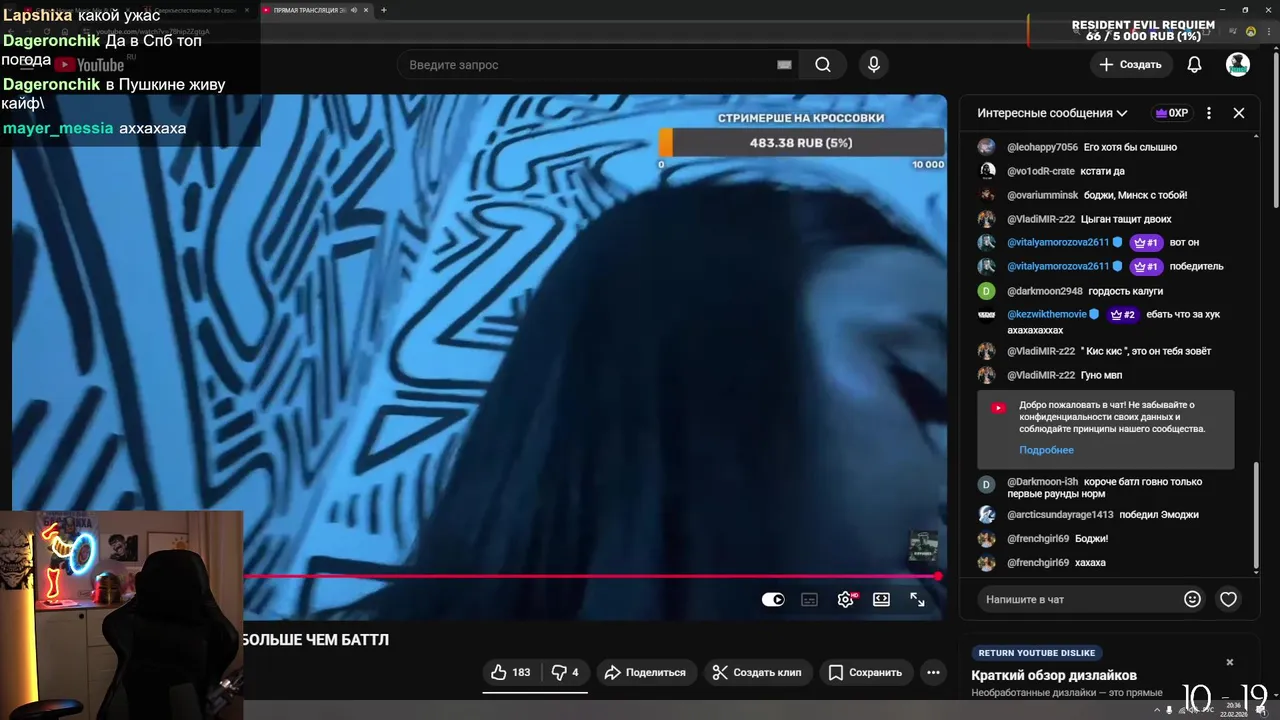Open YouTube notifications bell
This screenshot has height=720, width=1280.
pos(1194,64)
